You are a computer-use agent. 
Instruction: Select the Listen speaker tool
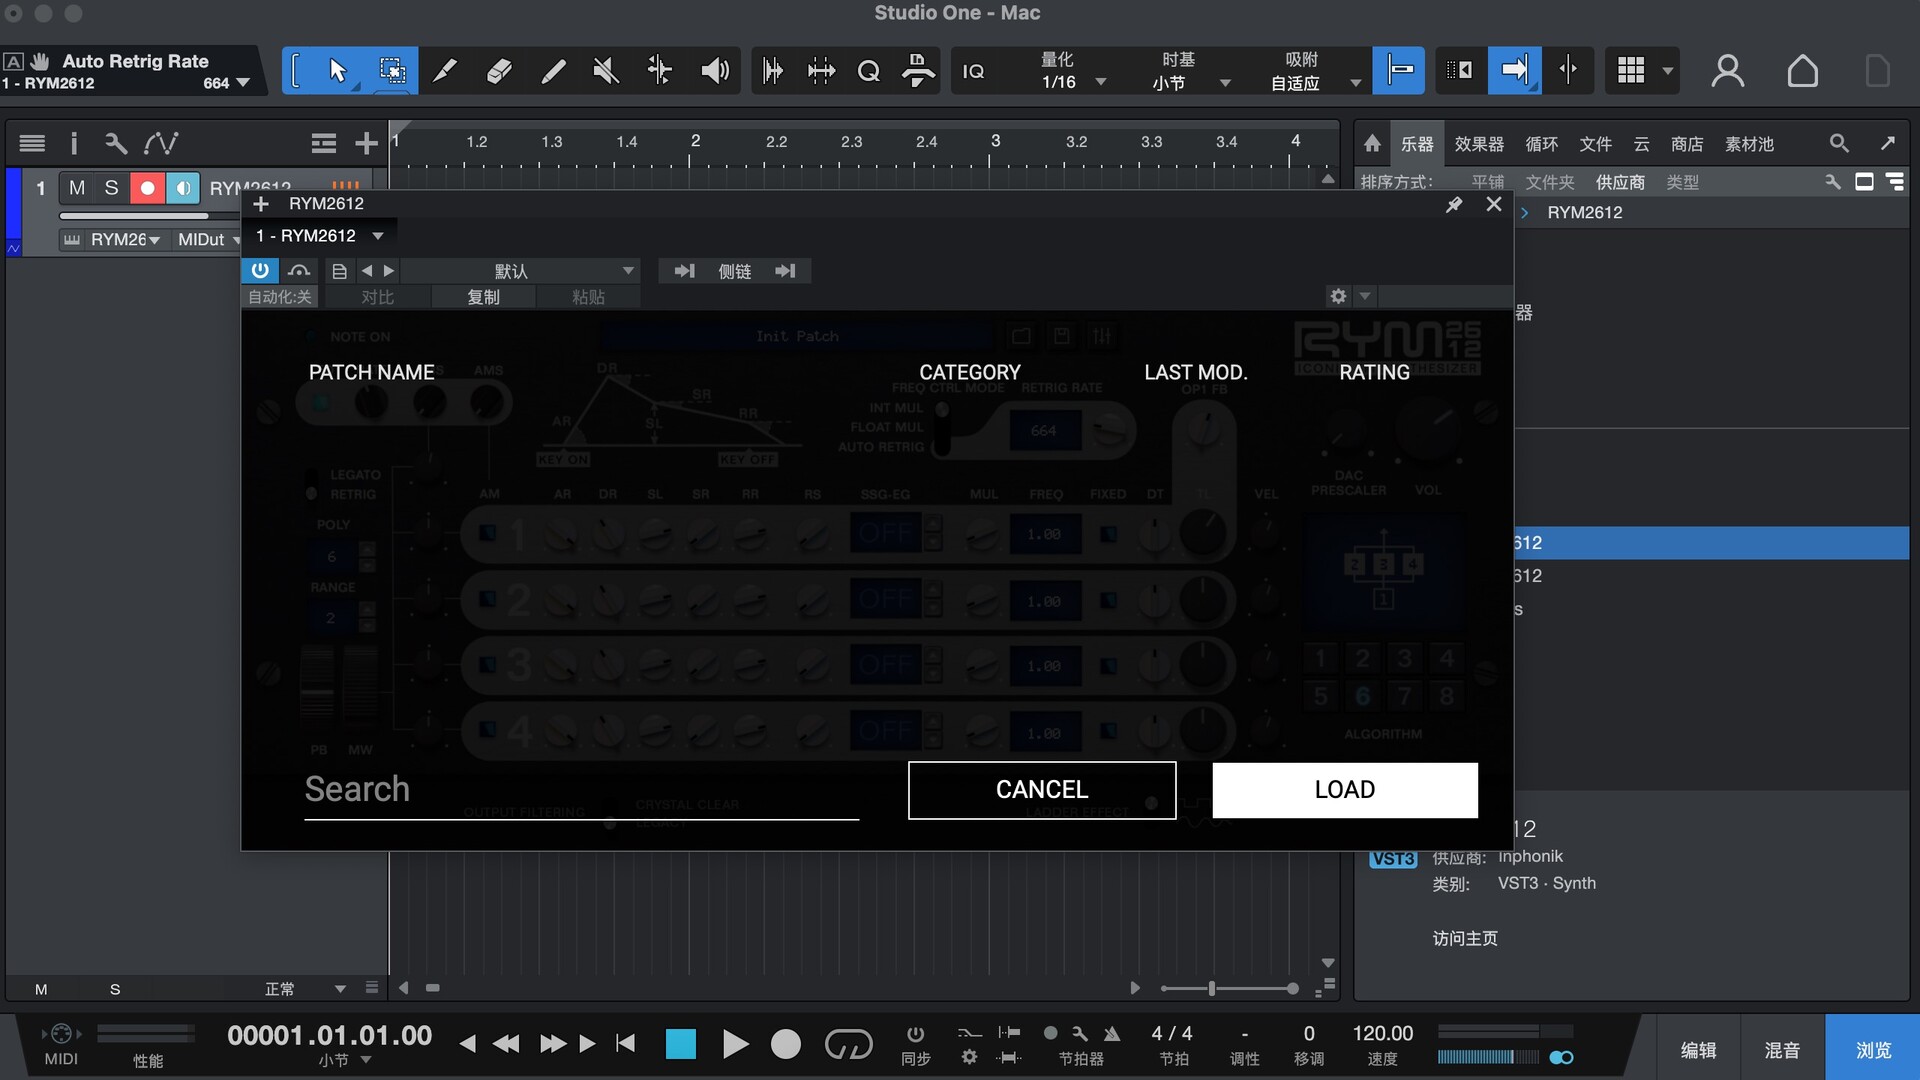click(714, 71)
